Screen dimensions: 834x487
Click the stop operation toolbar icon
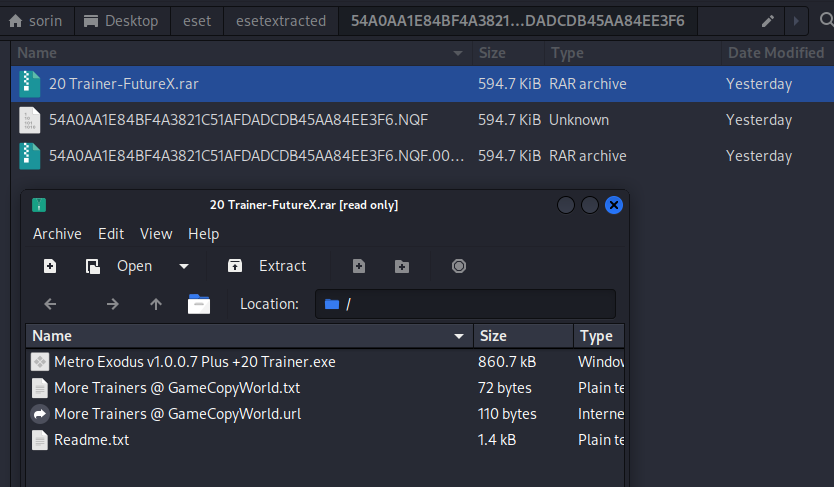459,266
